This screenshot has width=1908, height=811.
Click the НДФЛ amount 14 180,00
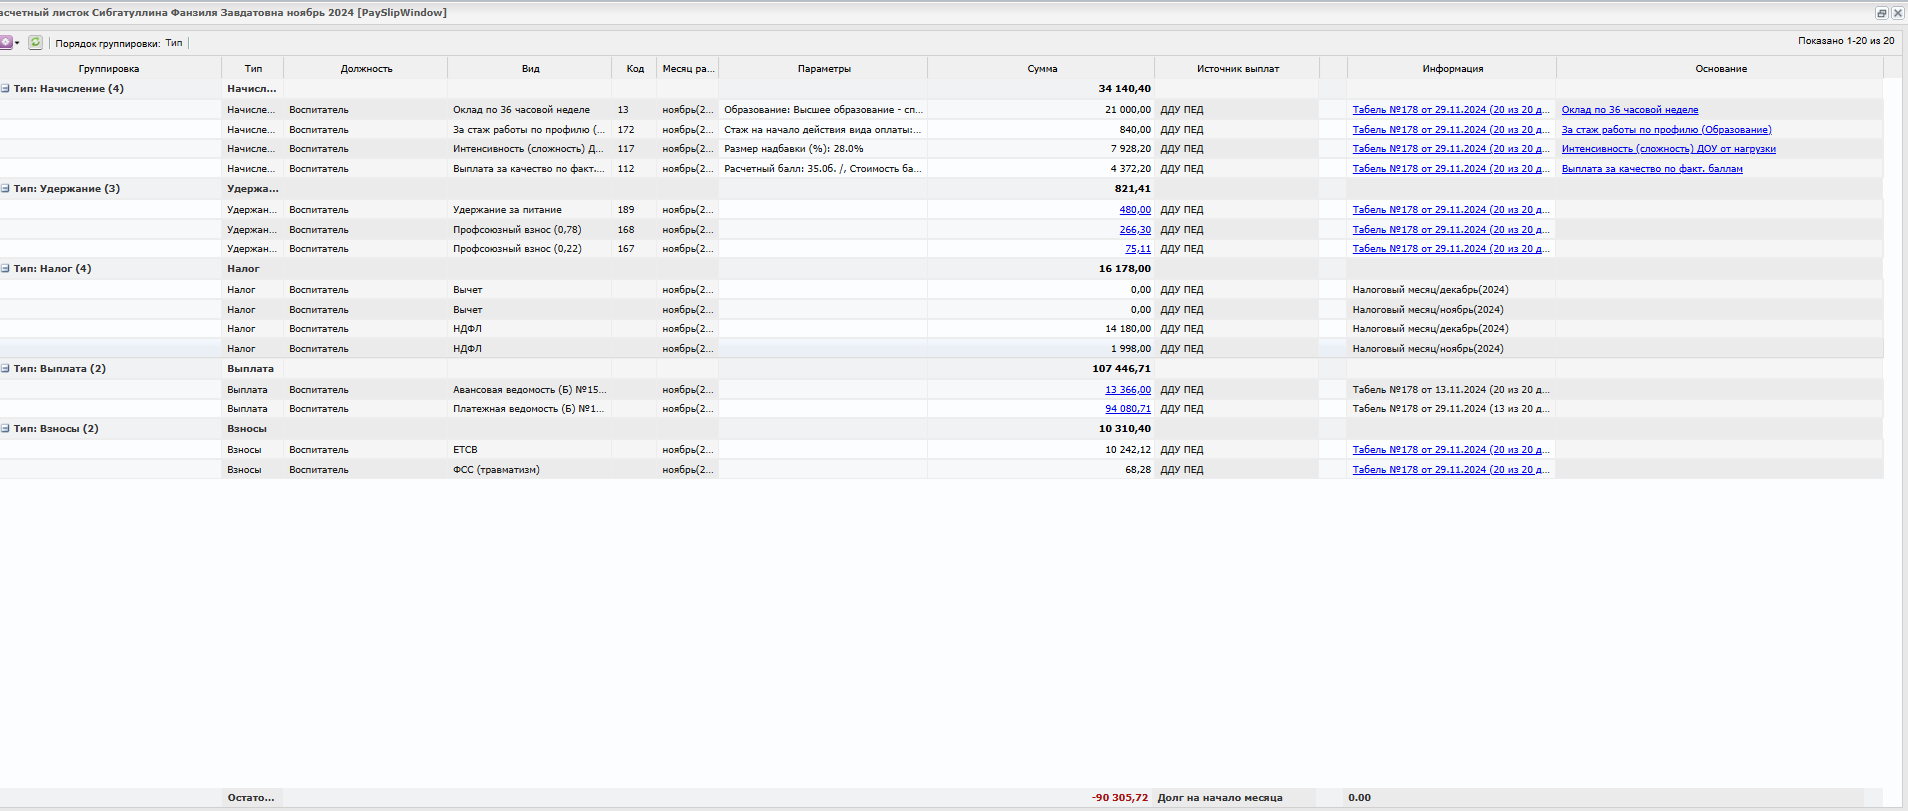pos(1128,329)
